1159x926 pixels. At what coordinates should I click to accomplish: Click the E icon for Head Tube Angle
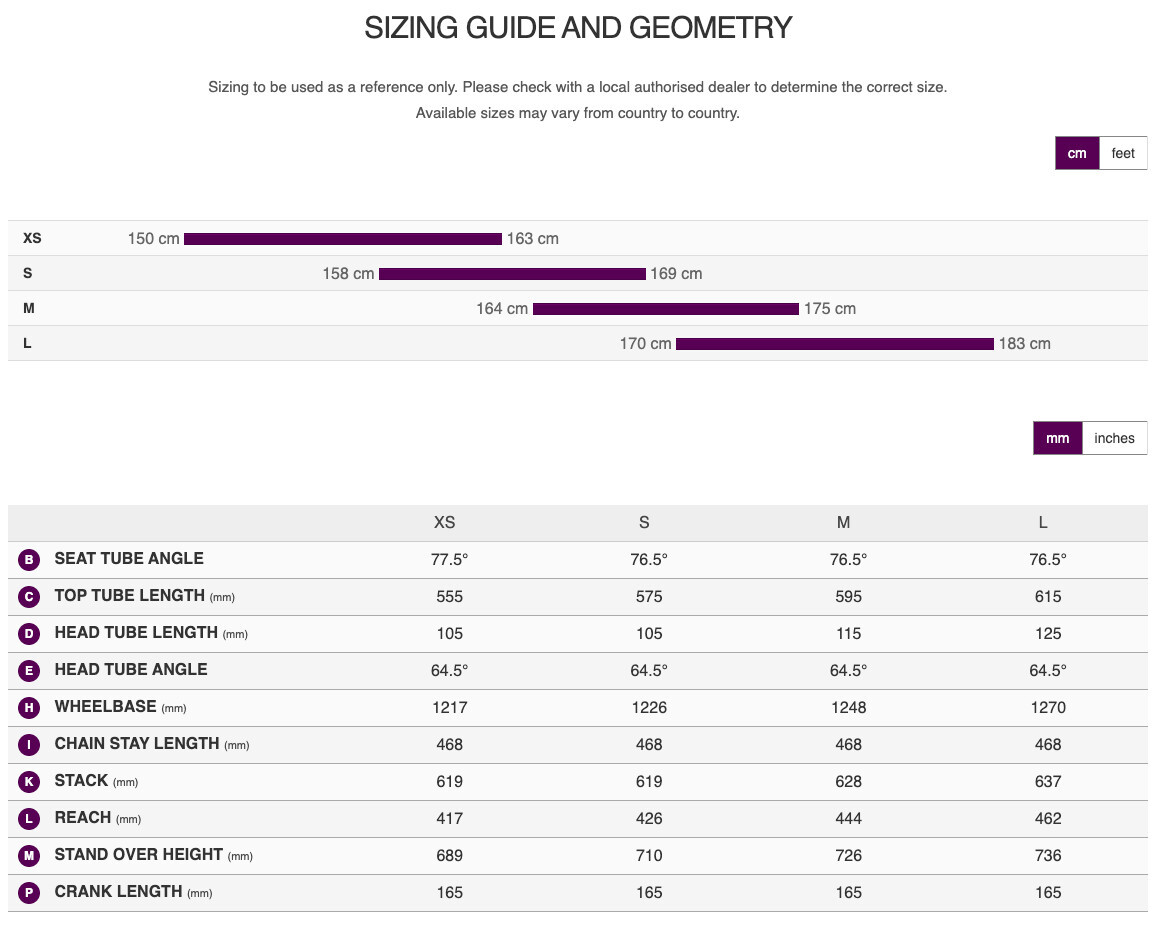29,670
